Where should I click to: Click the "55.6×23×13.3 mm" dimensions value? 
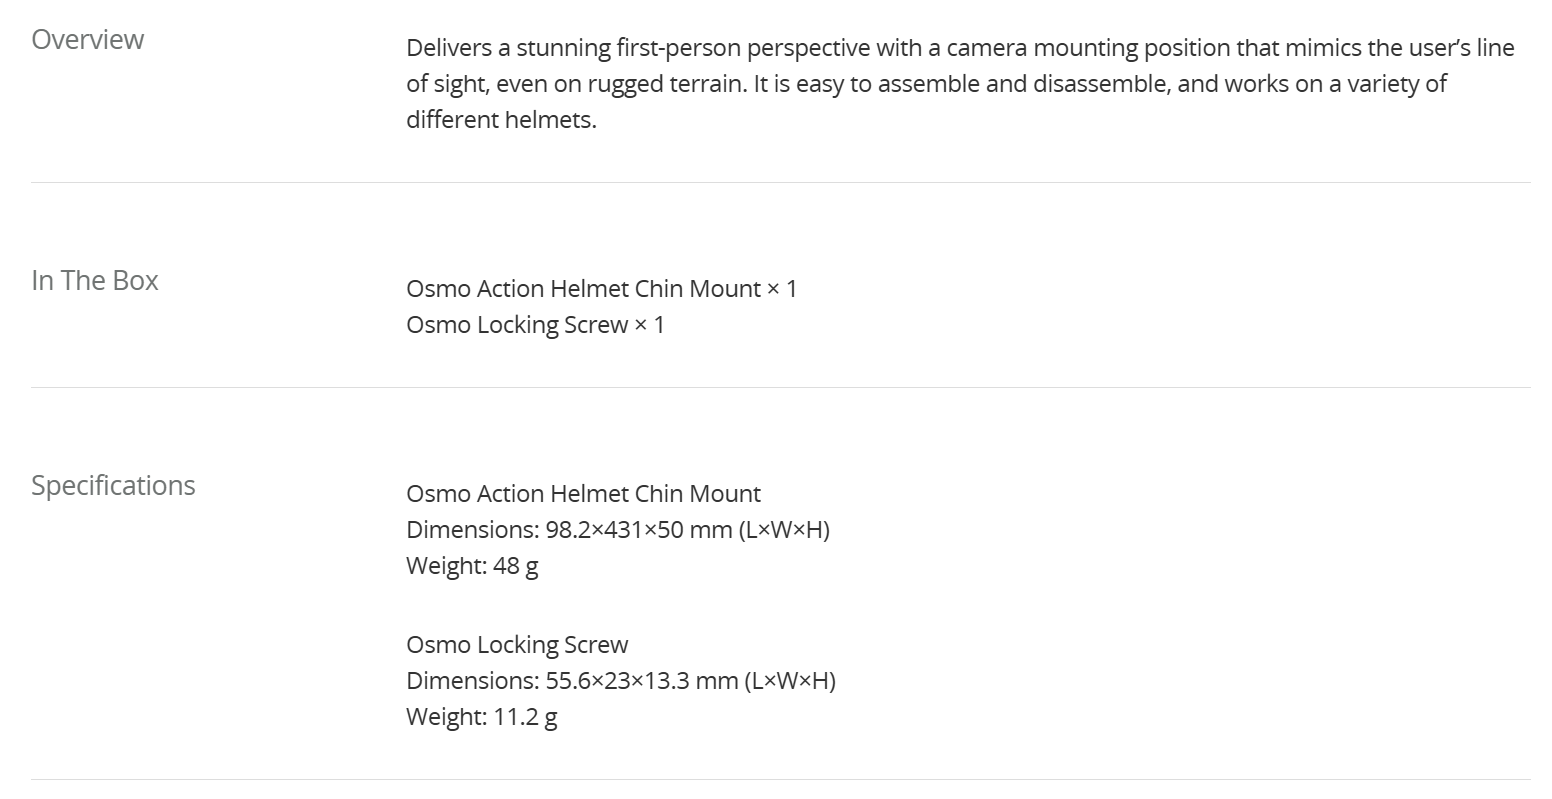click(642, 681)
